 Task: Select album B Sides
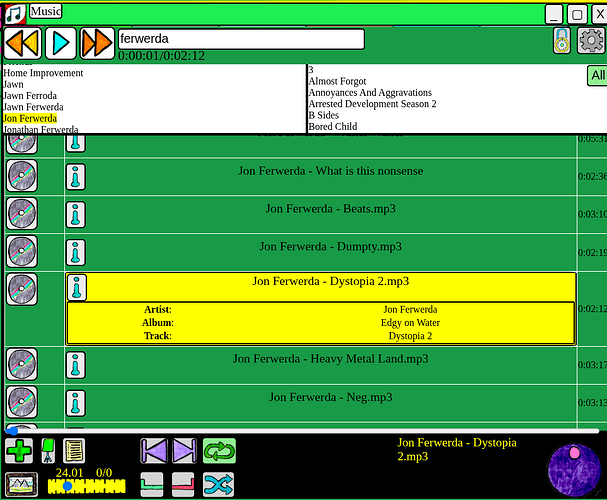(x=324, y=115)
